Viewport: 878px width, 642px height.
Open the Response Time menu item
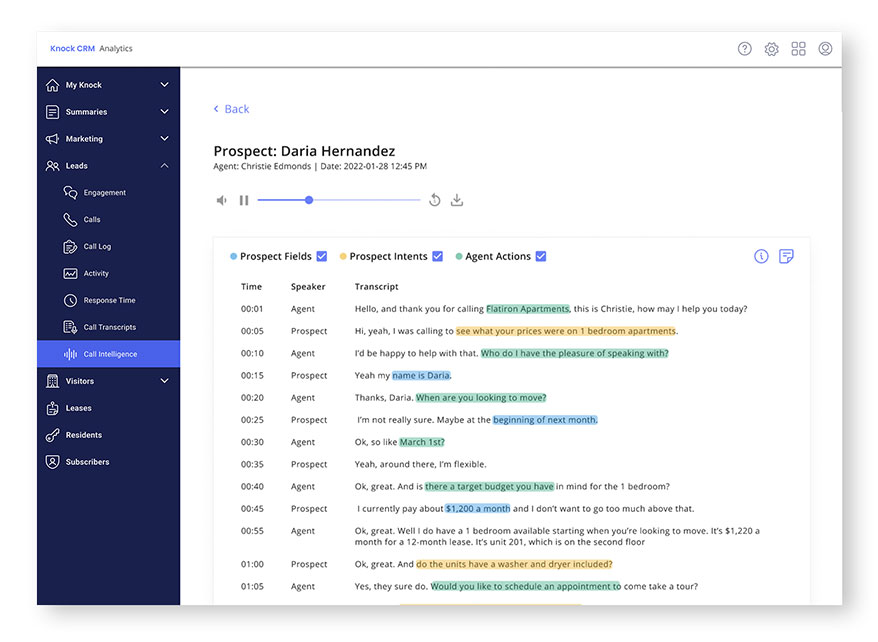coord(109,300)
